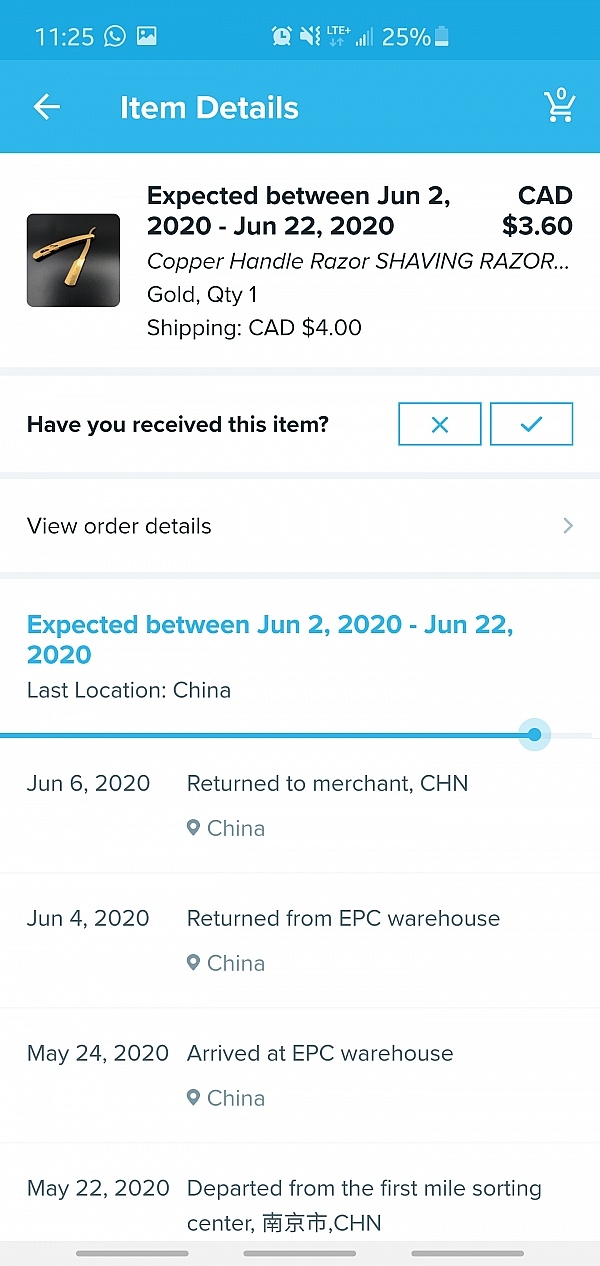The image size is (600, 1266).
Task: Tap the alarm clock status icon
Action: coord(282,37)
